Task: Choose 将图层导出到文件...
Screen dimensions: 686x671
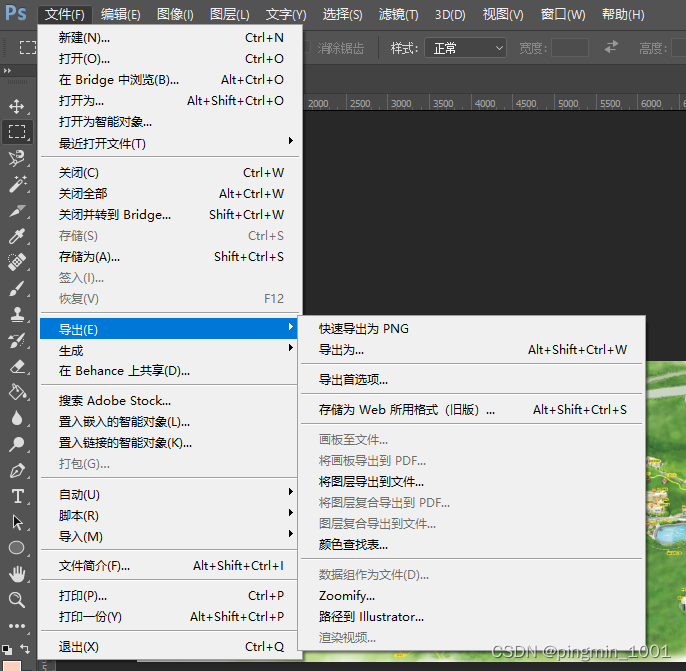Action: [x=472, y=482]
